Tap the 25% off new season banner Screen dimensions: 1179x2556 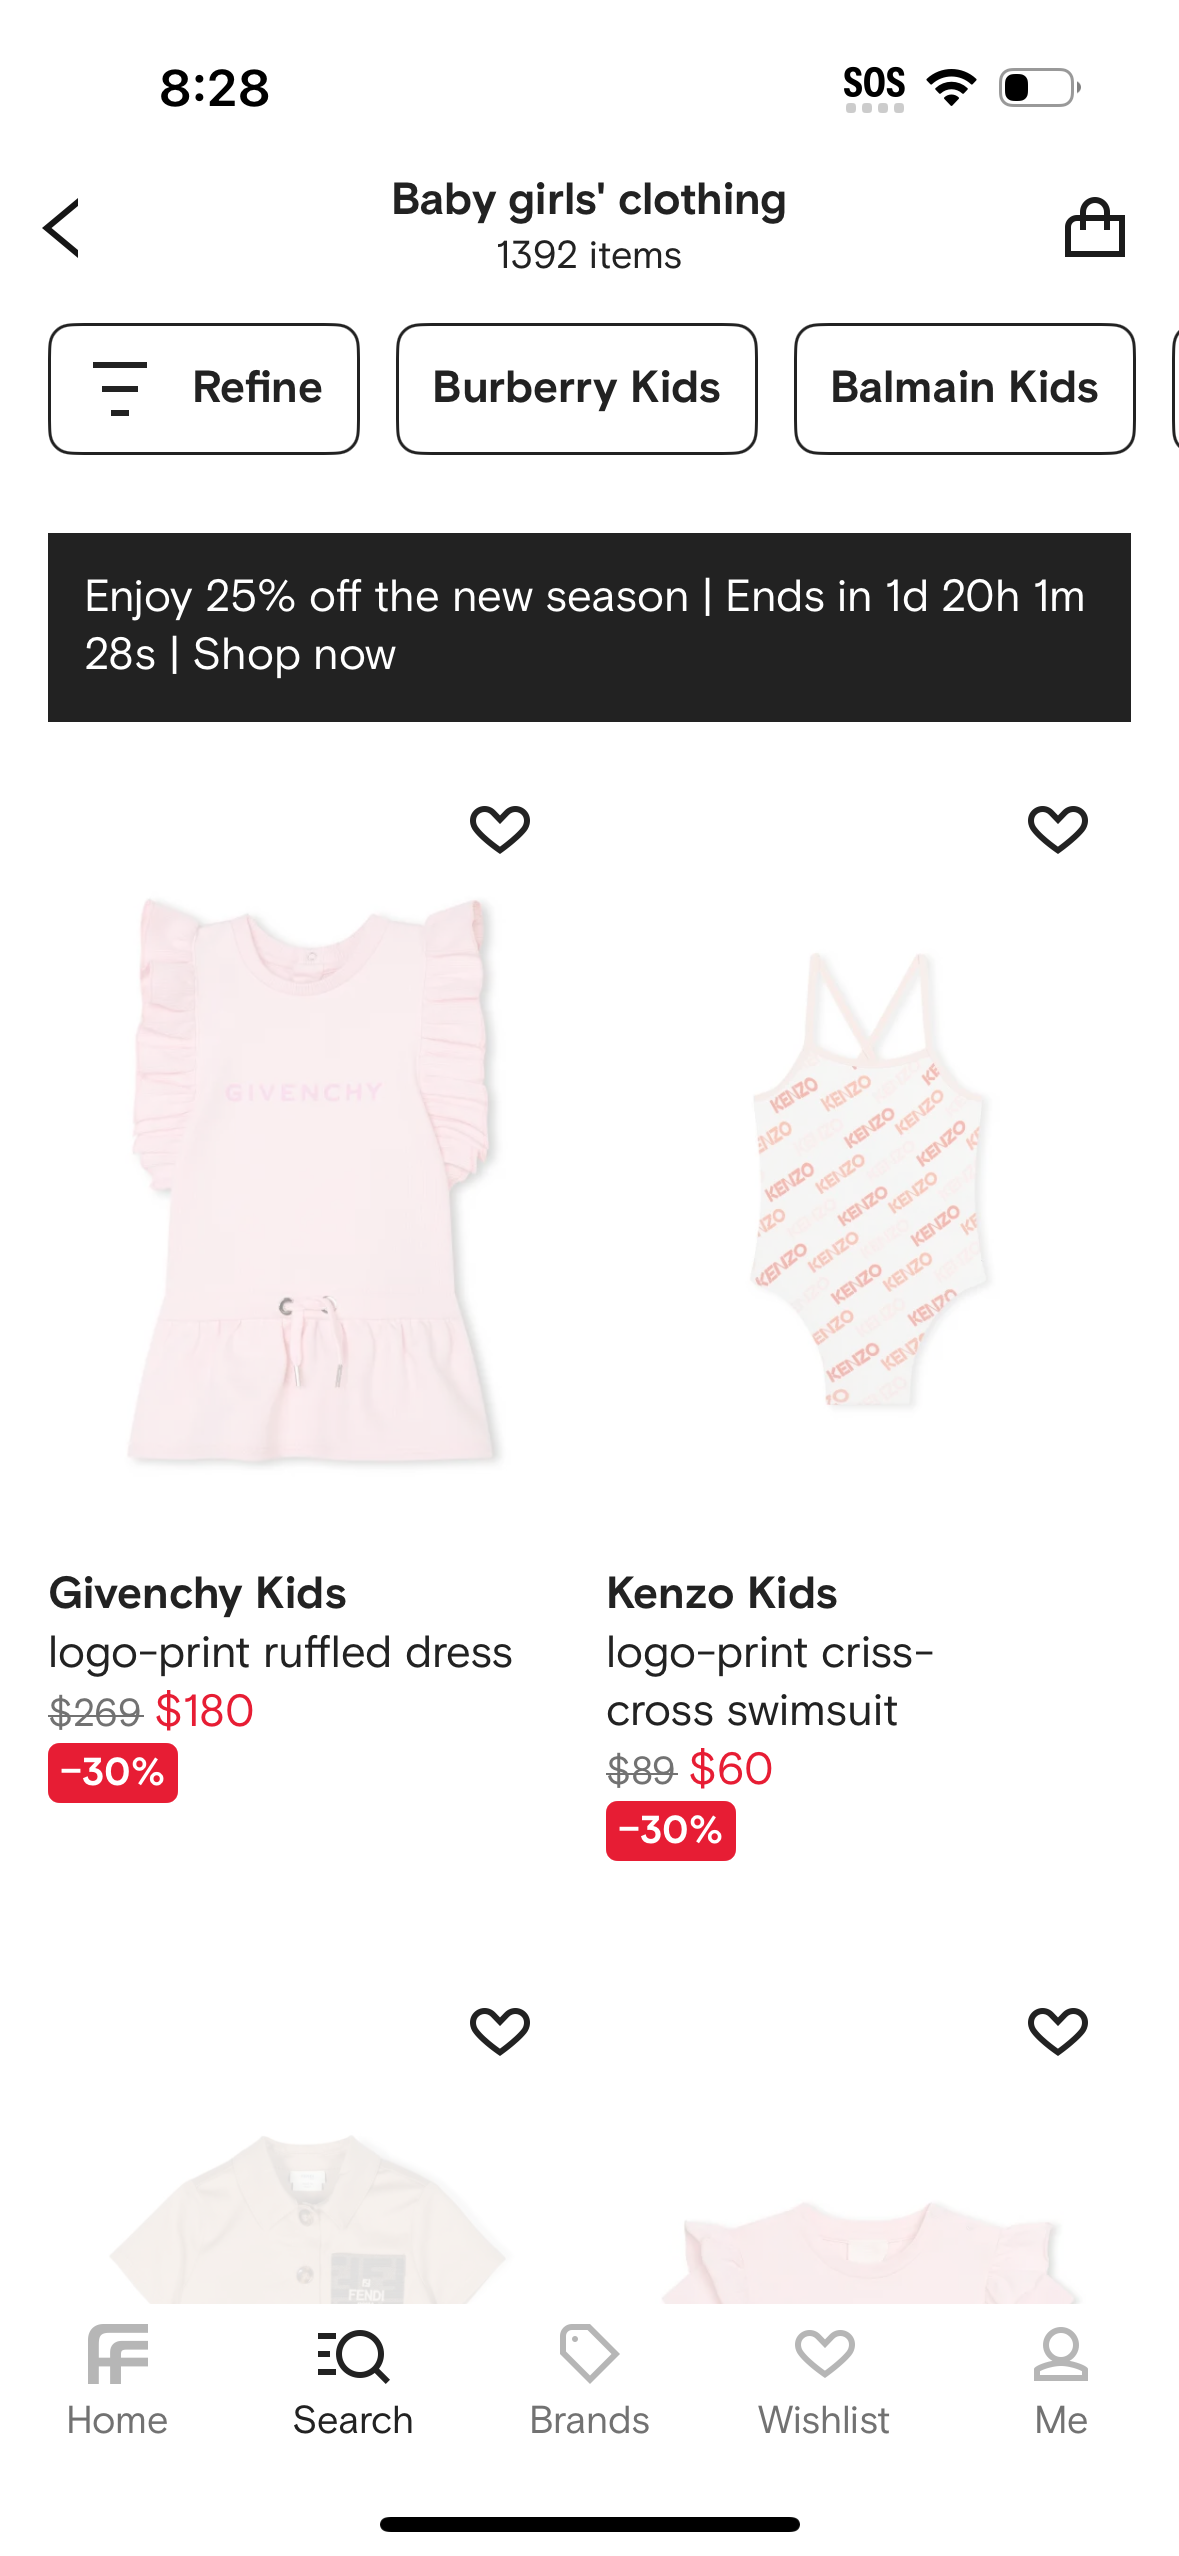tap(589, 627)
